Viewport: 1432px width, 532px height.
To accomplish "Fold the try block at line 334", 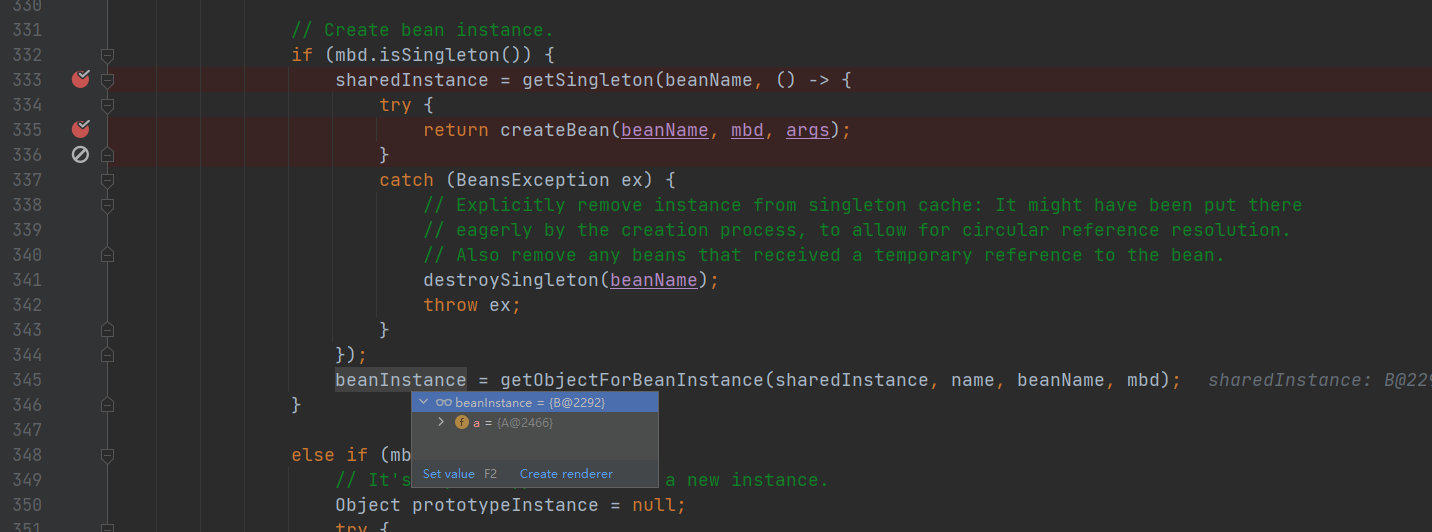I will coord(108,105).
